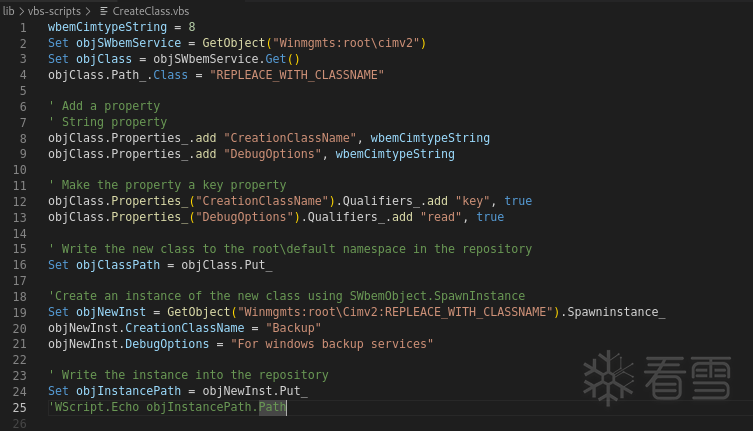Click "For windows backup services" string

click(332, 344)
